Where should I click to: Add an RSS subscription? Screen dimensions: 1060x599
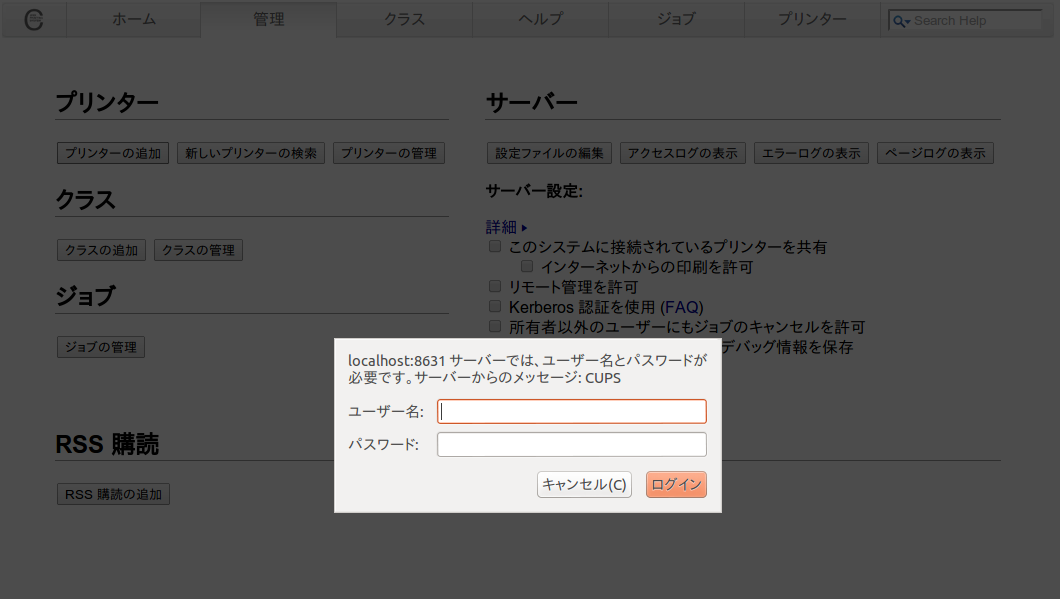[x=113, y=493]
